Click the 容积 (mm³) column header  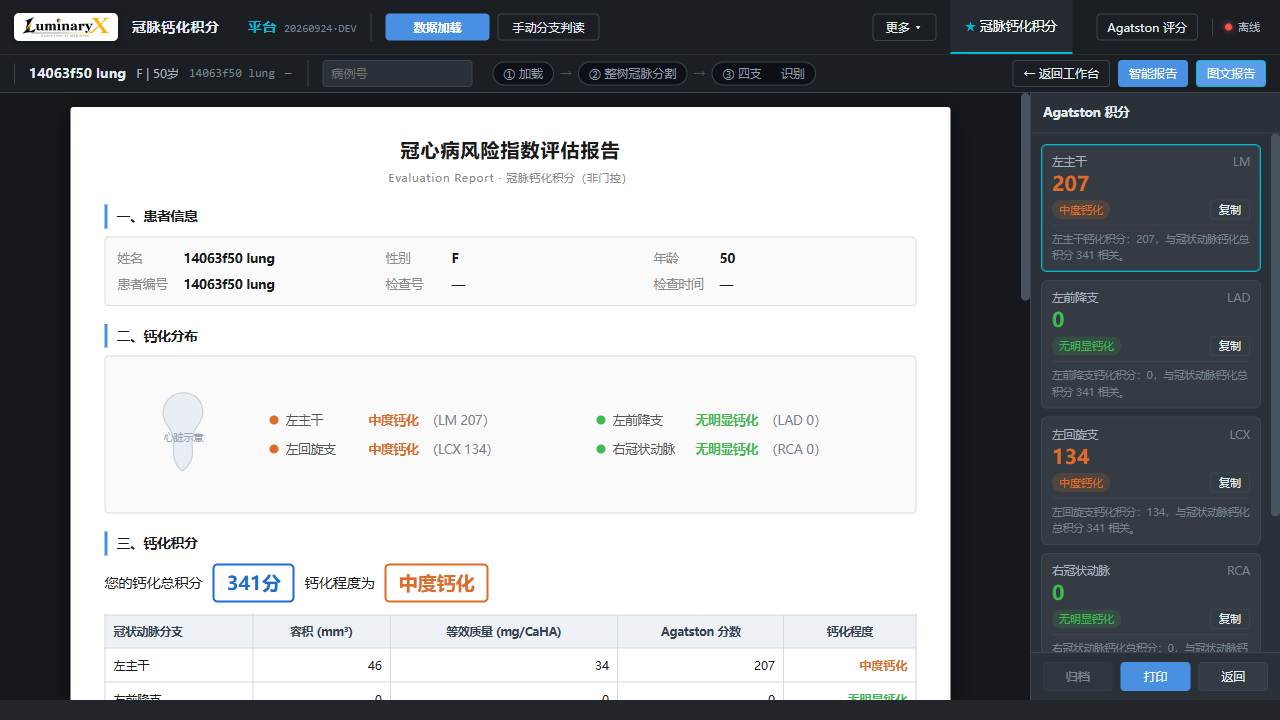(x=321, y=632)
